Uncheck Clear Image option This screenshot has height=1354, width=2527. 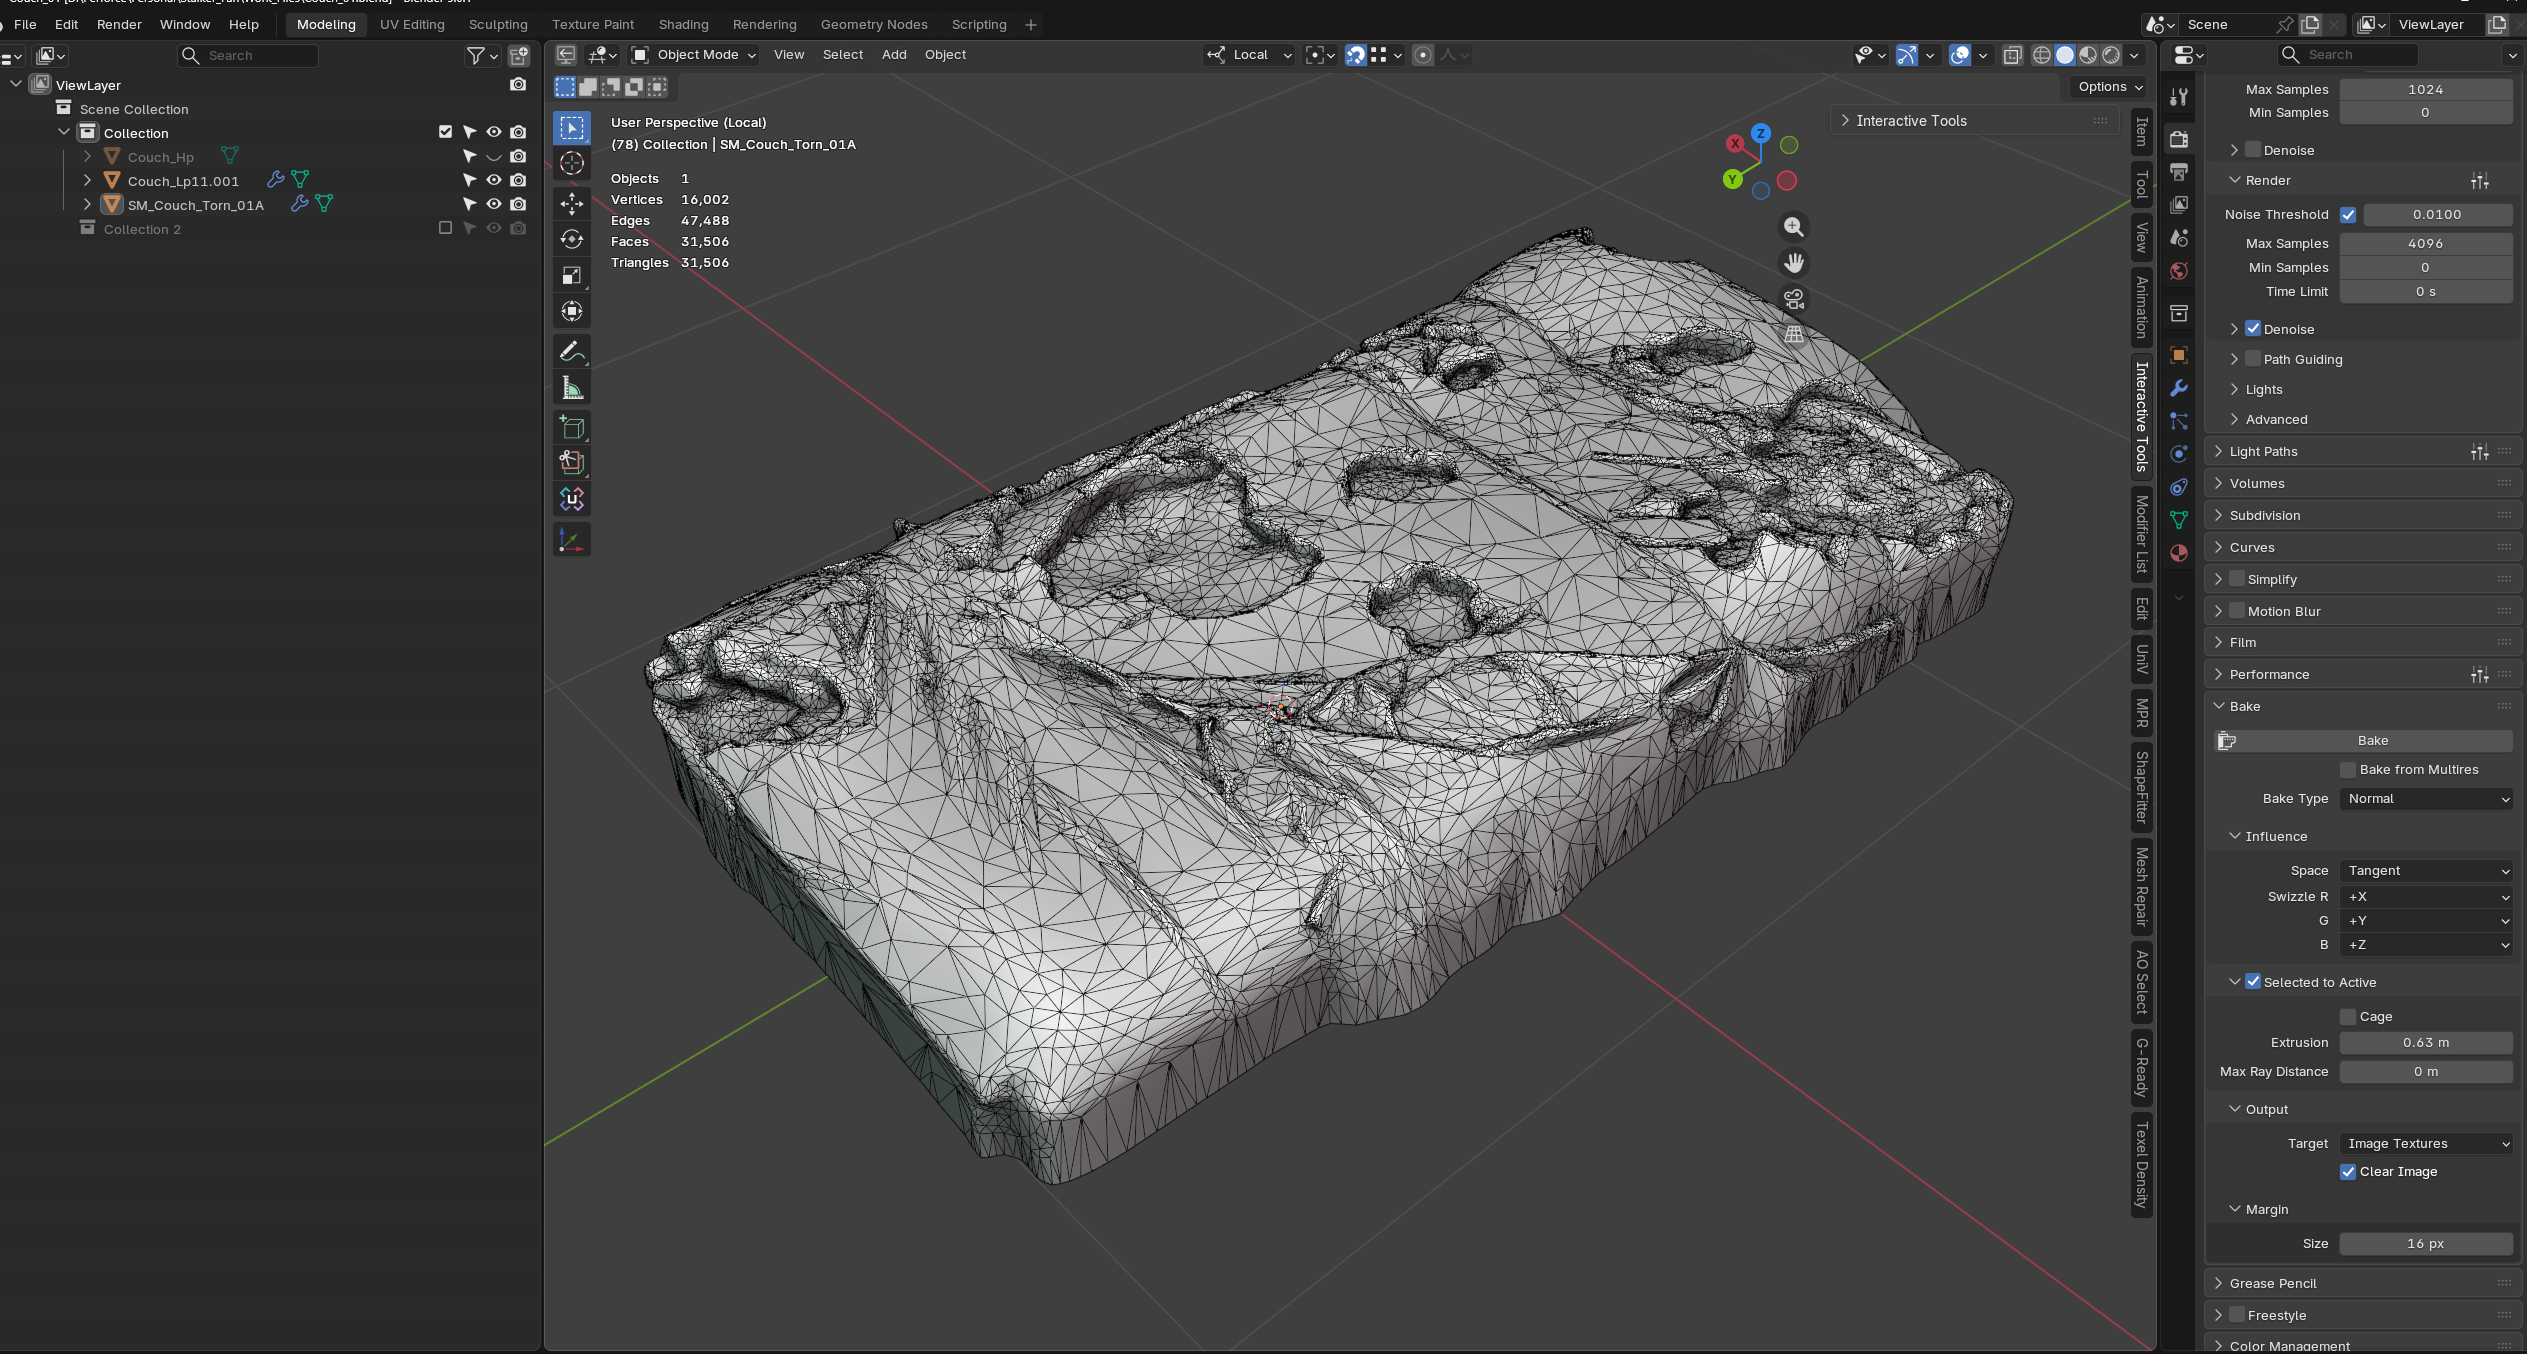pyautogui.click(x=2348, y=1172)
